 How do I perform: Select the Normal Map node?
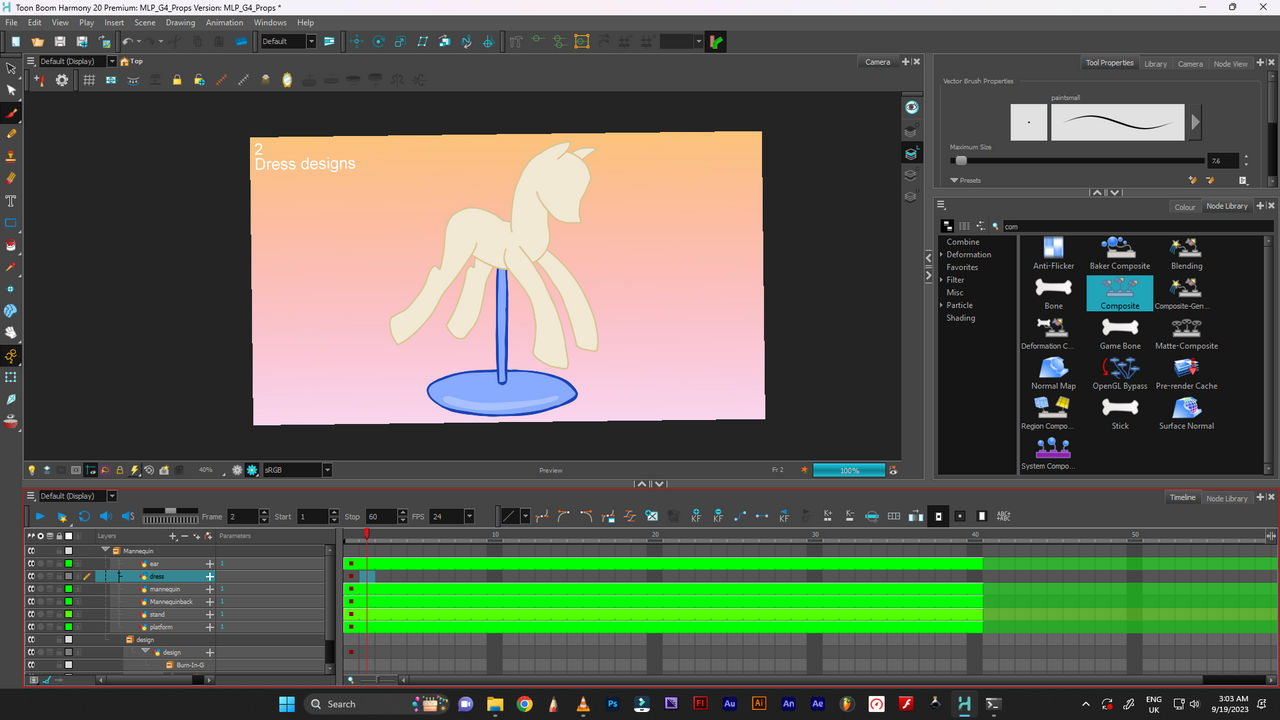tap(1053, 373)
